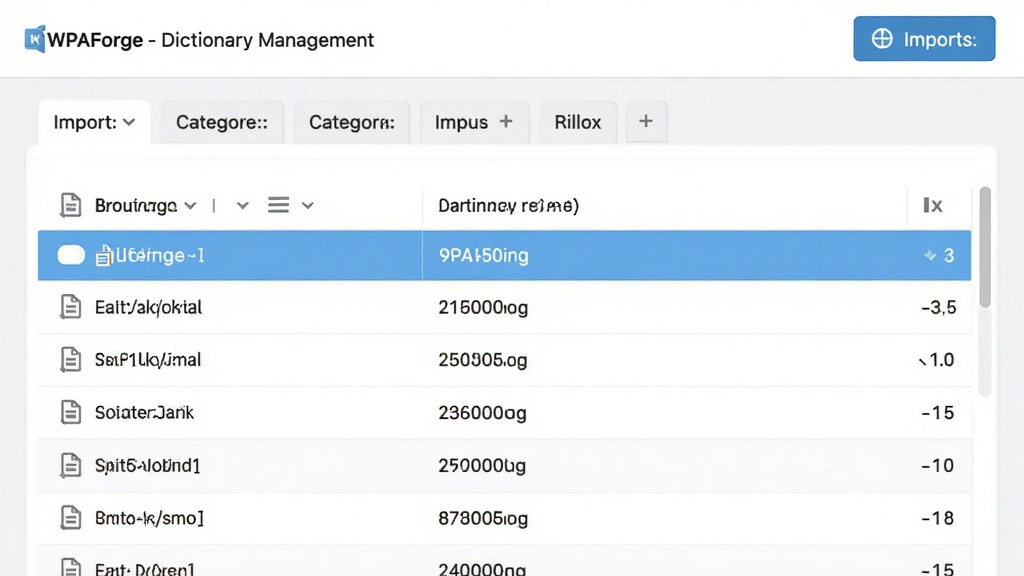1024x576 pixels.
Task: Click the 878005iog value
Action: pyautogui.click(x=483, y=519)
